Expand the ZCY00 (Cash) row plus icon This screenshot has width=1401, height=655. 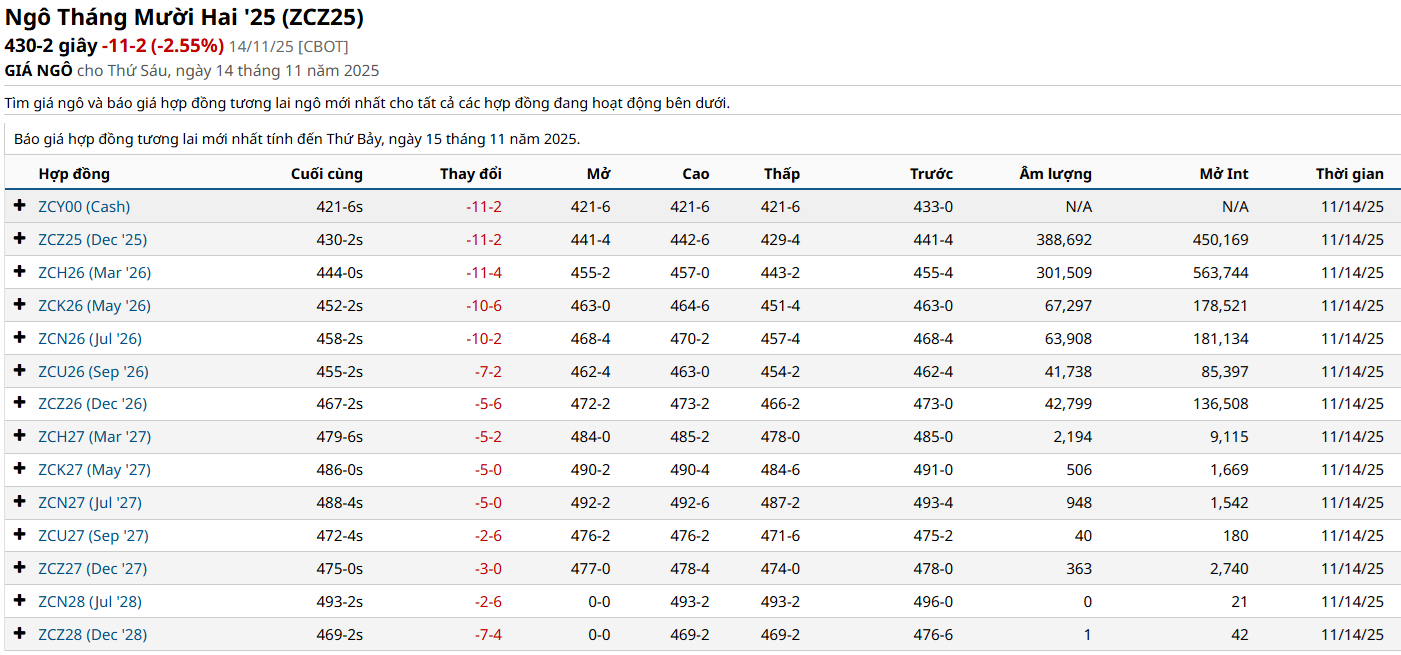pos(19,206)
